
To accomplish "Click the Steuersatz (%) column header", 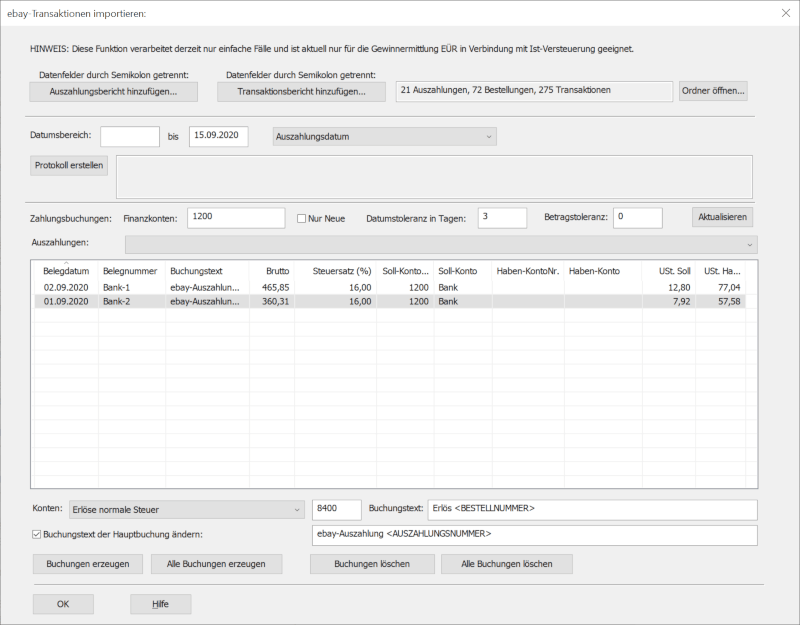I will [x=336, y=271].
